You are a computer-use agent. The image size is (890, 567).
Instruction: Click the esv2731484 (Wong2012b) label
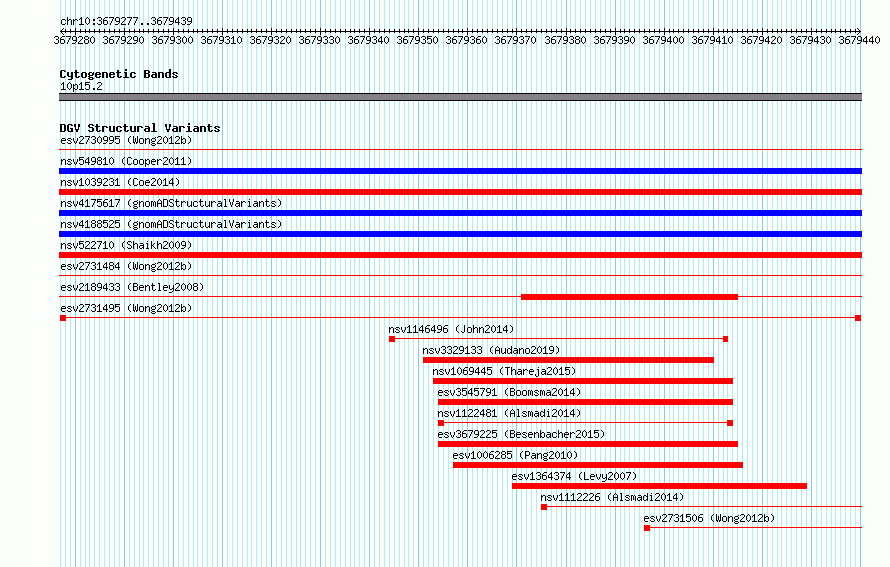[x=126, y=266]
